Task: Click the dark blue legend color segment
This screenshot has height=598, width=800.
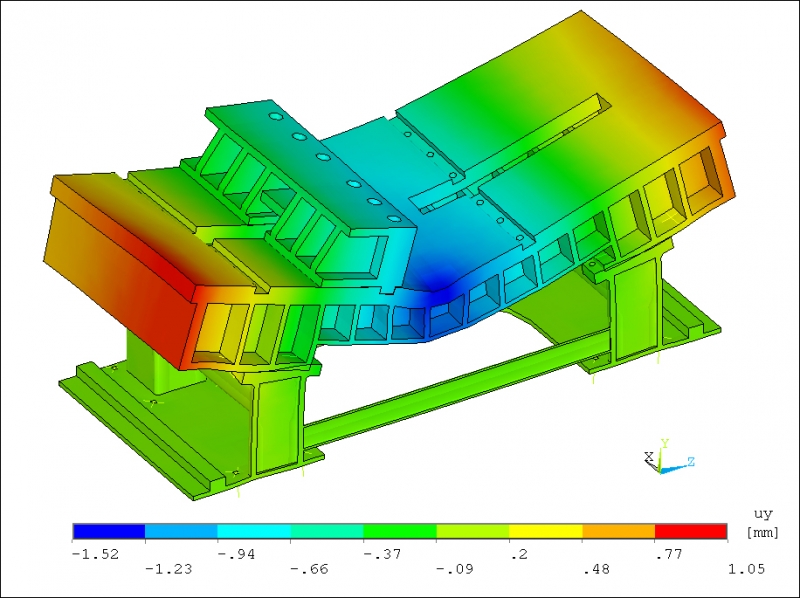Action: [x=109, y=530]
